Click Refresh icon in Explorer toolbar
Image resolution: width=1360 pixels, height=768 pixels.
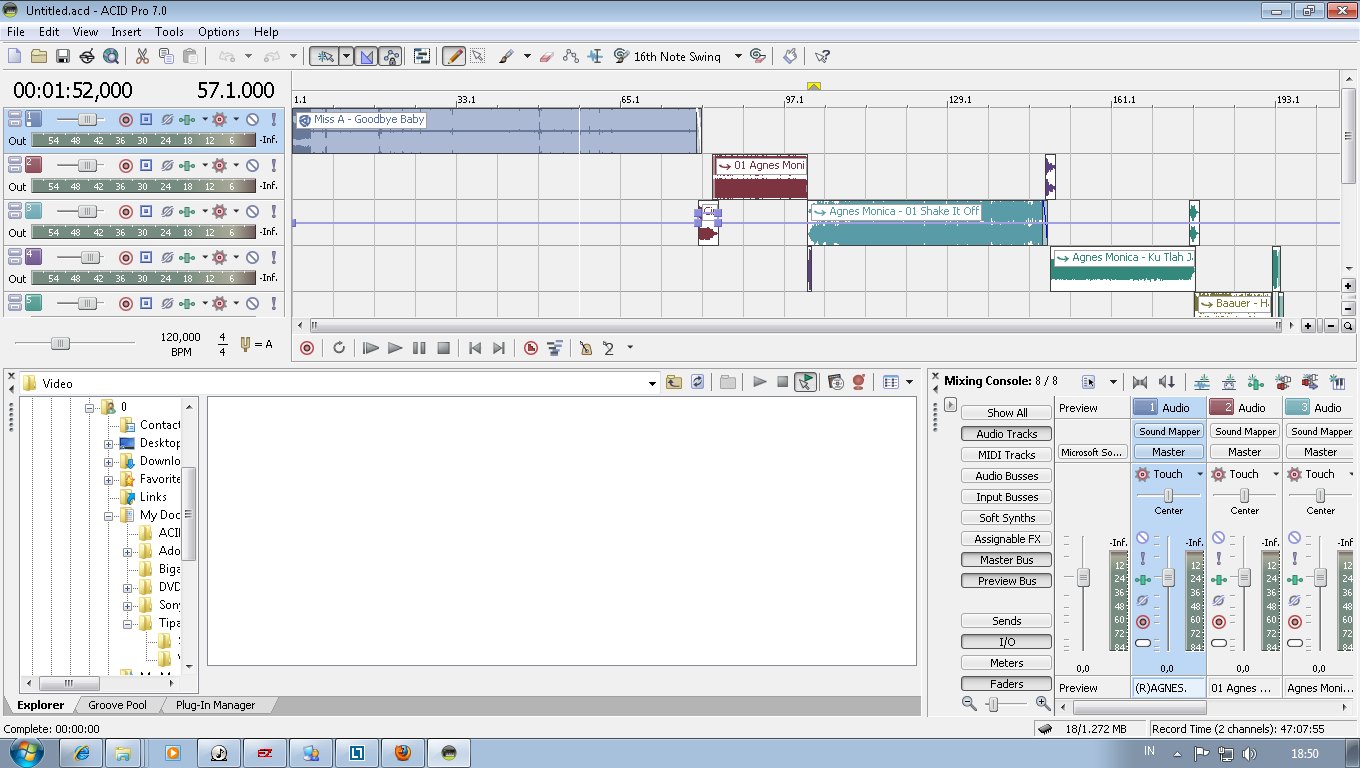point(697,382)
